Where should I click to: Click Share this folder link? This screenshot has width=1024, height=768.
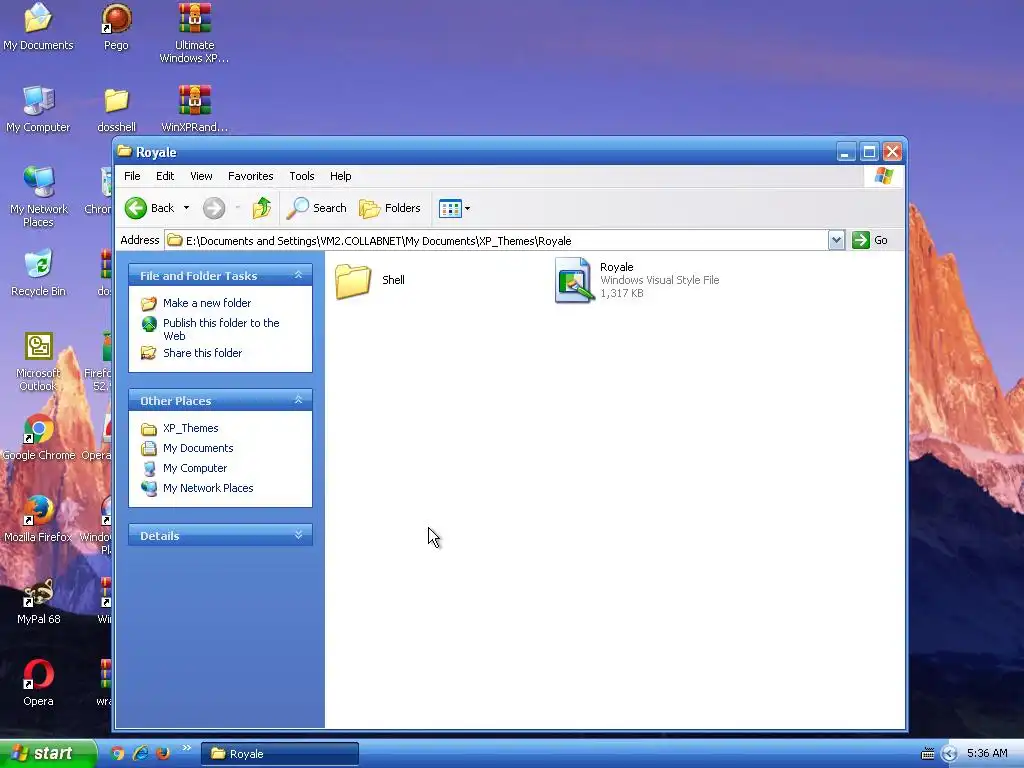(202, 353)
